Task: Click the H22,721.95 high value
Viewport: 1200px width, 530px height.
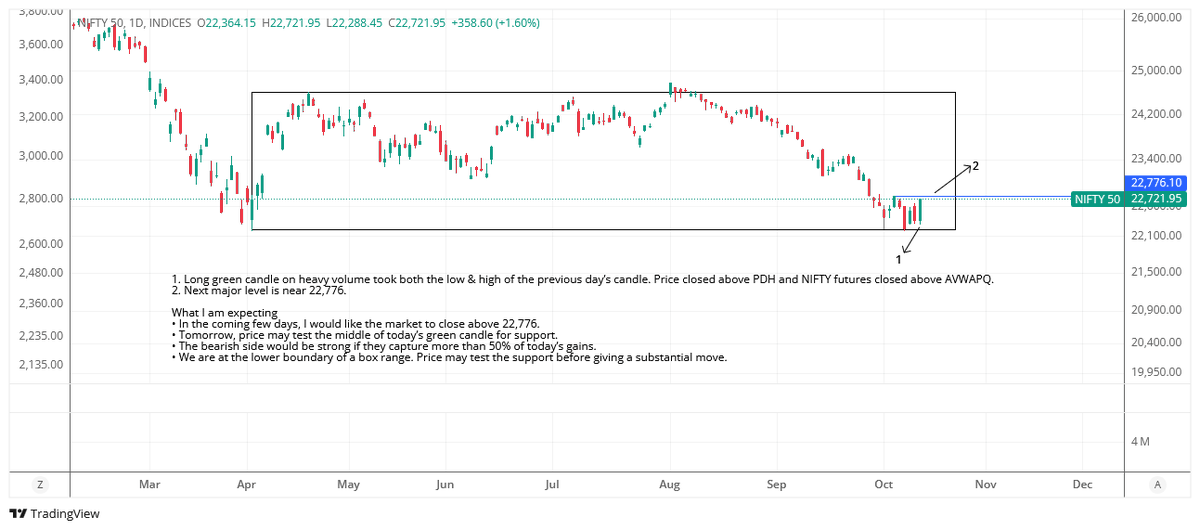Action: (291, 22)
